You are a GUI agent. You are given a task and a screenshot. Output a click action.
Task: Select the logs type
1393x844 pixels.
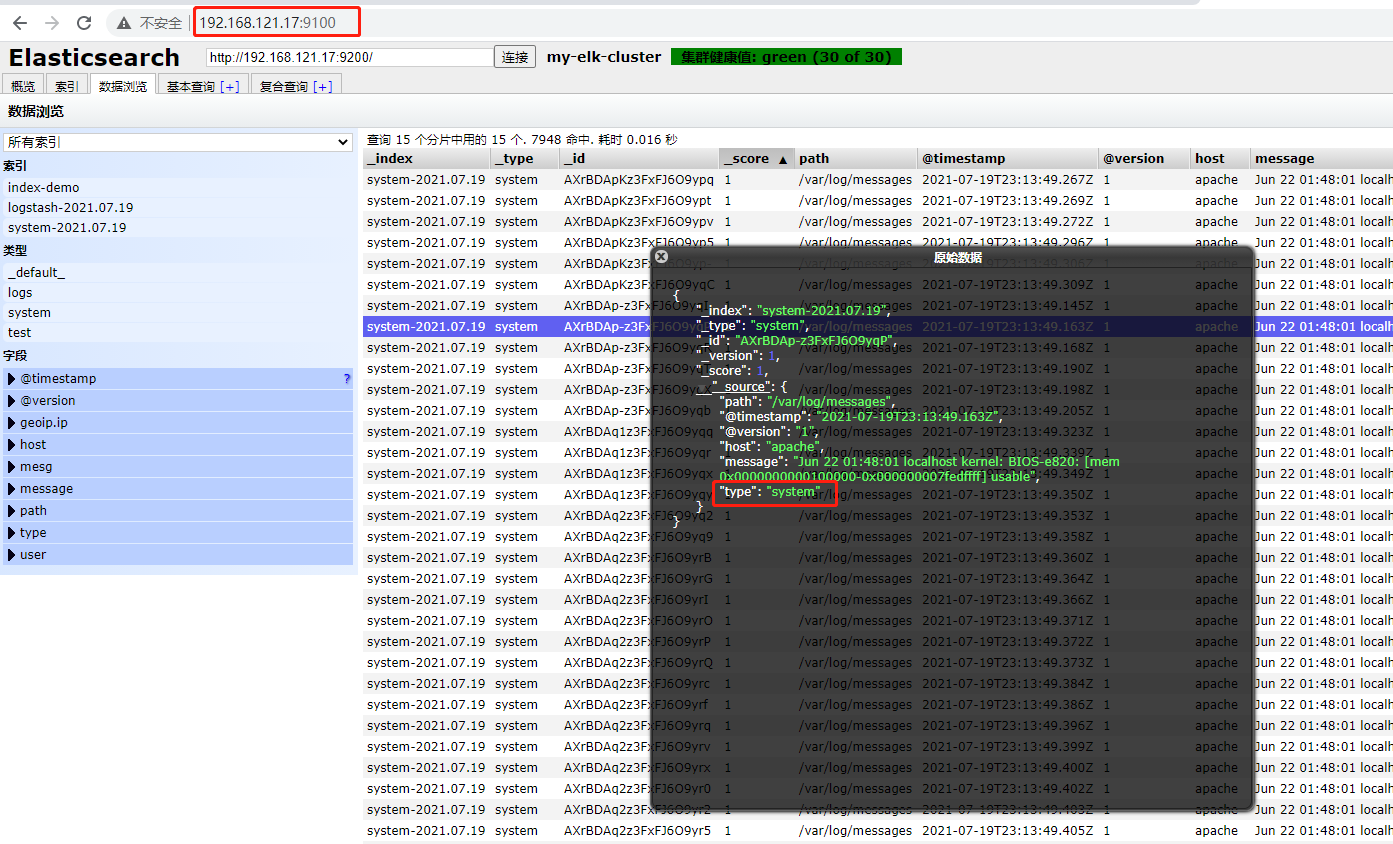[x=178, y=292]
